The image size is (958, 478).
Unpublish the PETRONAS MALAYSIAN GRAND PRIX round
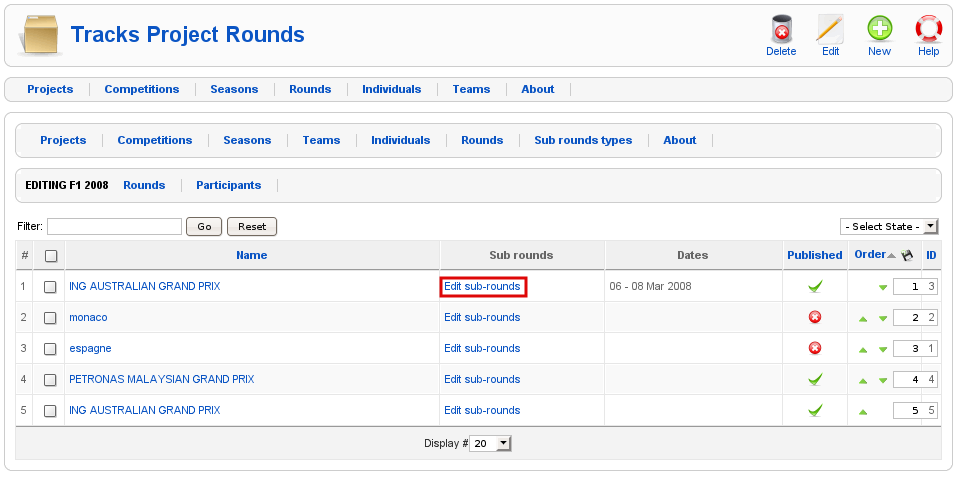click(x=814, y=380)
